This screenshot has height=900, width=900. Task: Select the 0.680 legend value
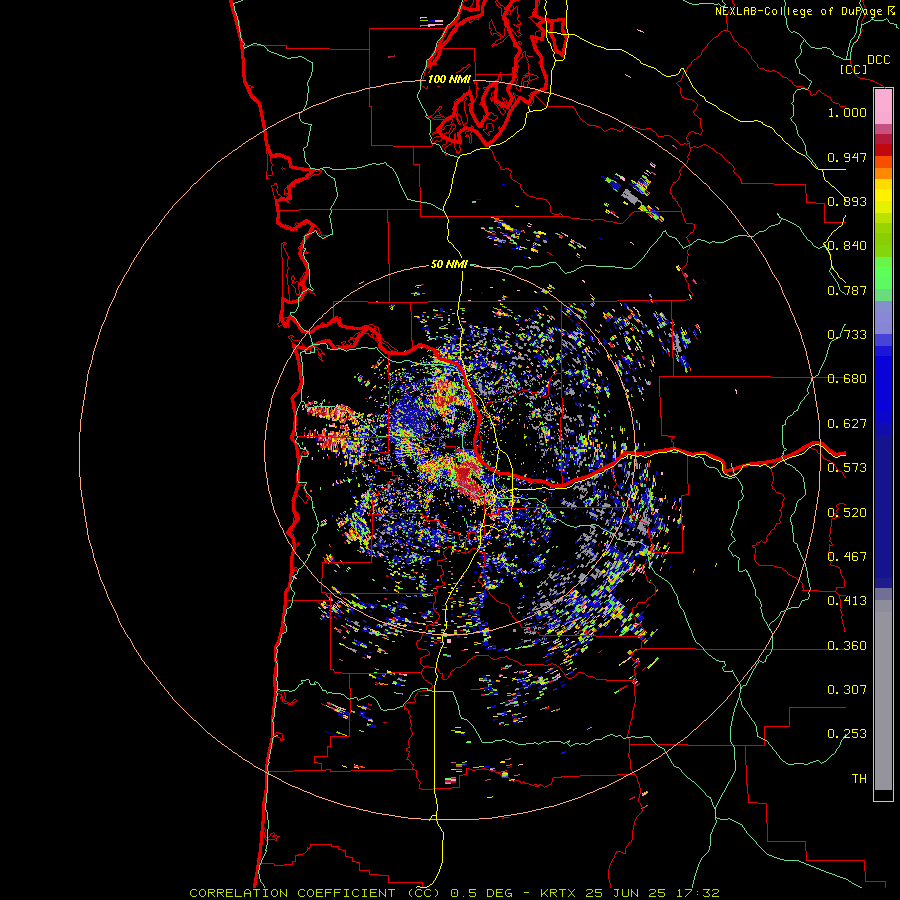(847, 379)
